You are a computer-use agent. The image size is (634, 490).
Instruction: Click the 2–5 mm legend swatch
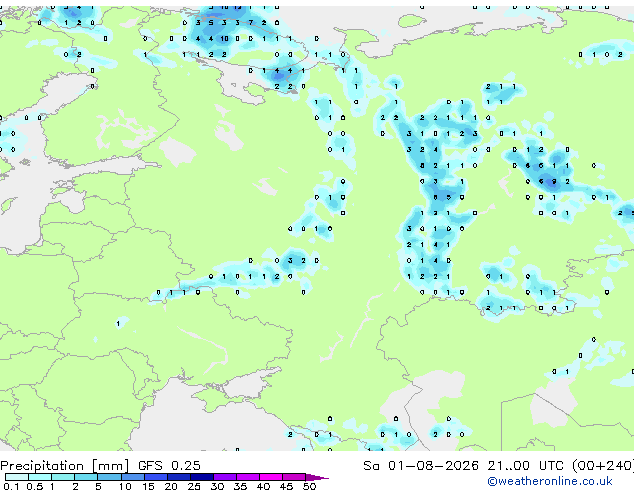click(x=86, y=477)
